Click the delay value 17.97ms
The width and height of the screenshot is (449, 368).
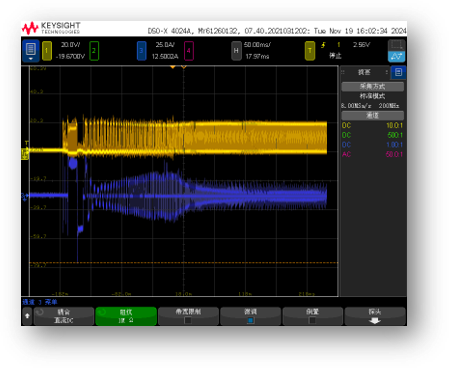point(257,56)
